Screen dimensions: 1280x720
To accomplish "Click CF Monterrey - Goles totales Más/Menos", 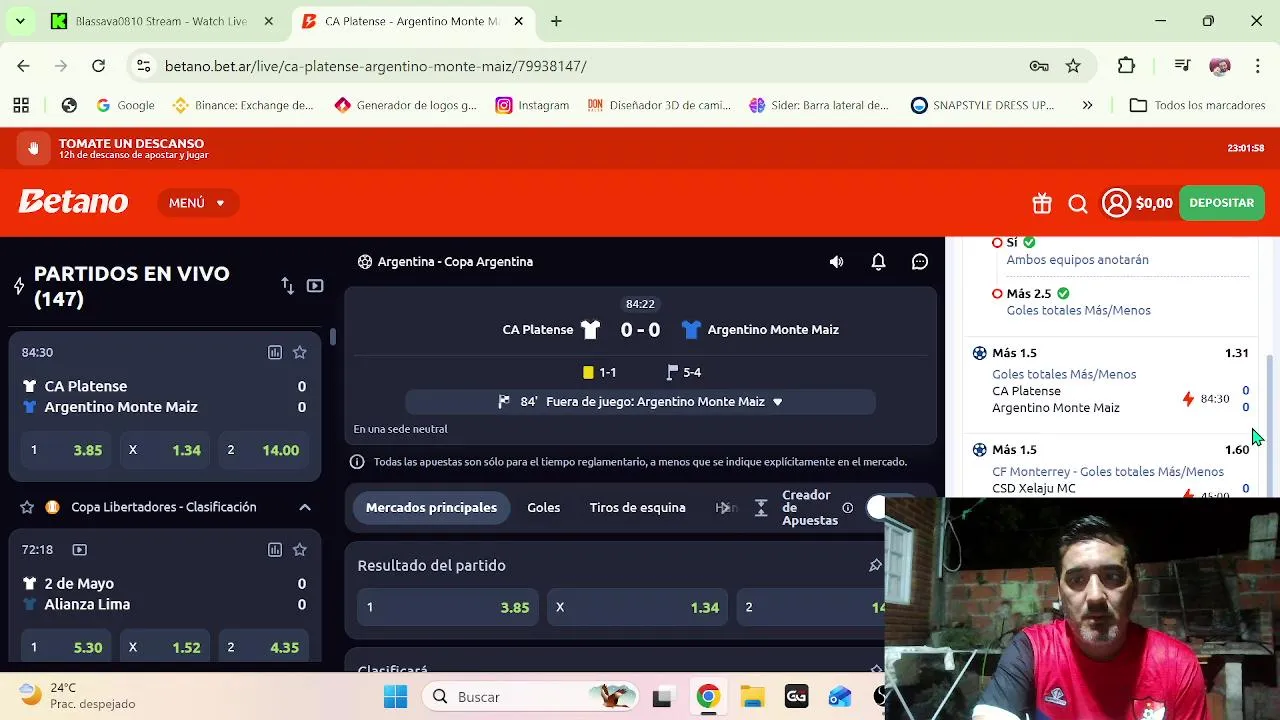I will [x=1108, y=472].
